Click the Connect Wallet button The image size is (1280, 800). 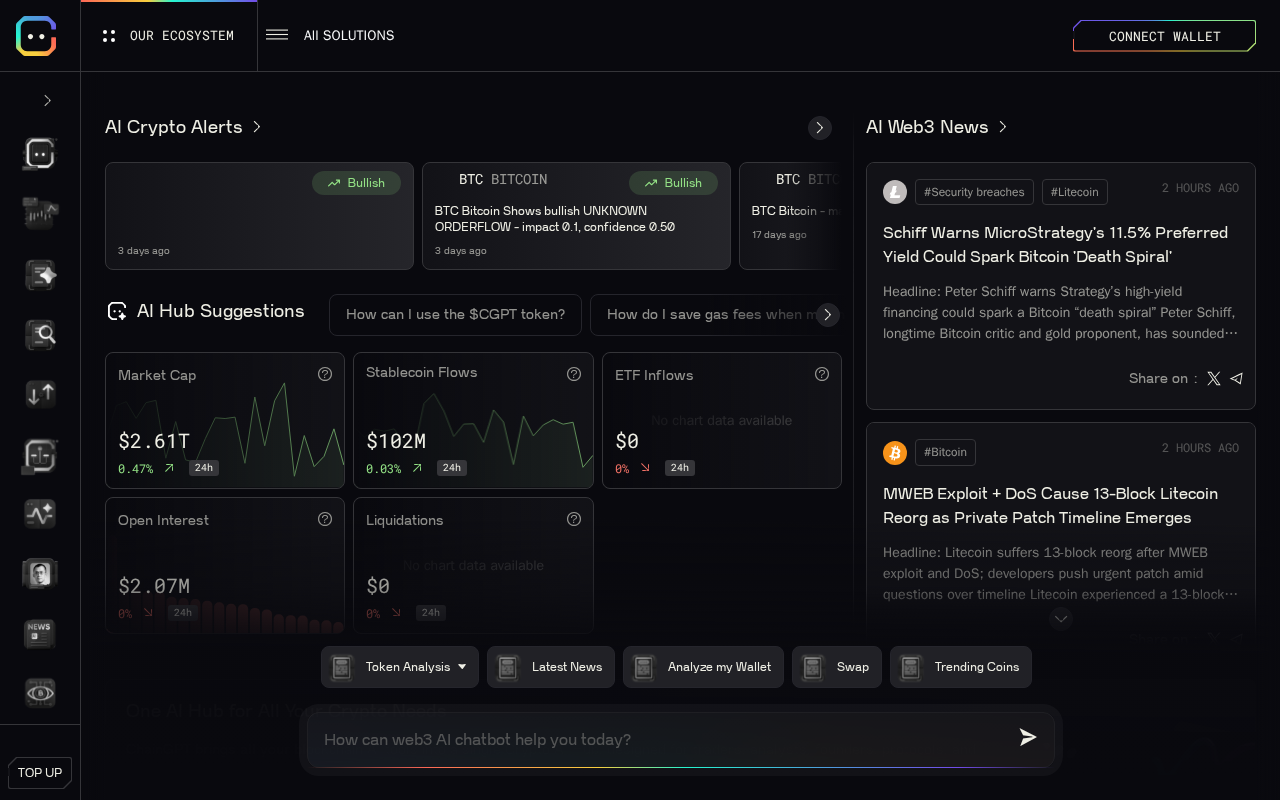(1164, 36)
